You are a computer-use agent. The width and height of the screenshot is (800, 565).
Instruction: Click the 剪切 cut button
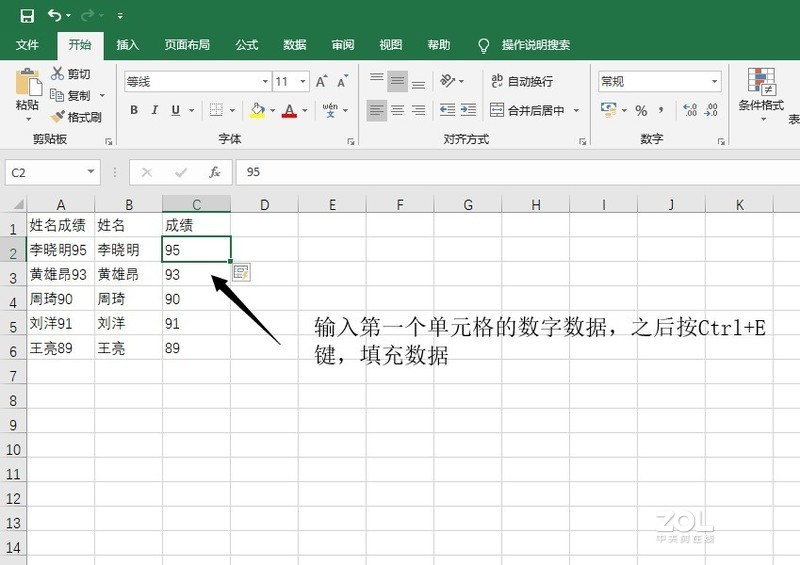[71, 74]
